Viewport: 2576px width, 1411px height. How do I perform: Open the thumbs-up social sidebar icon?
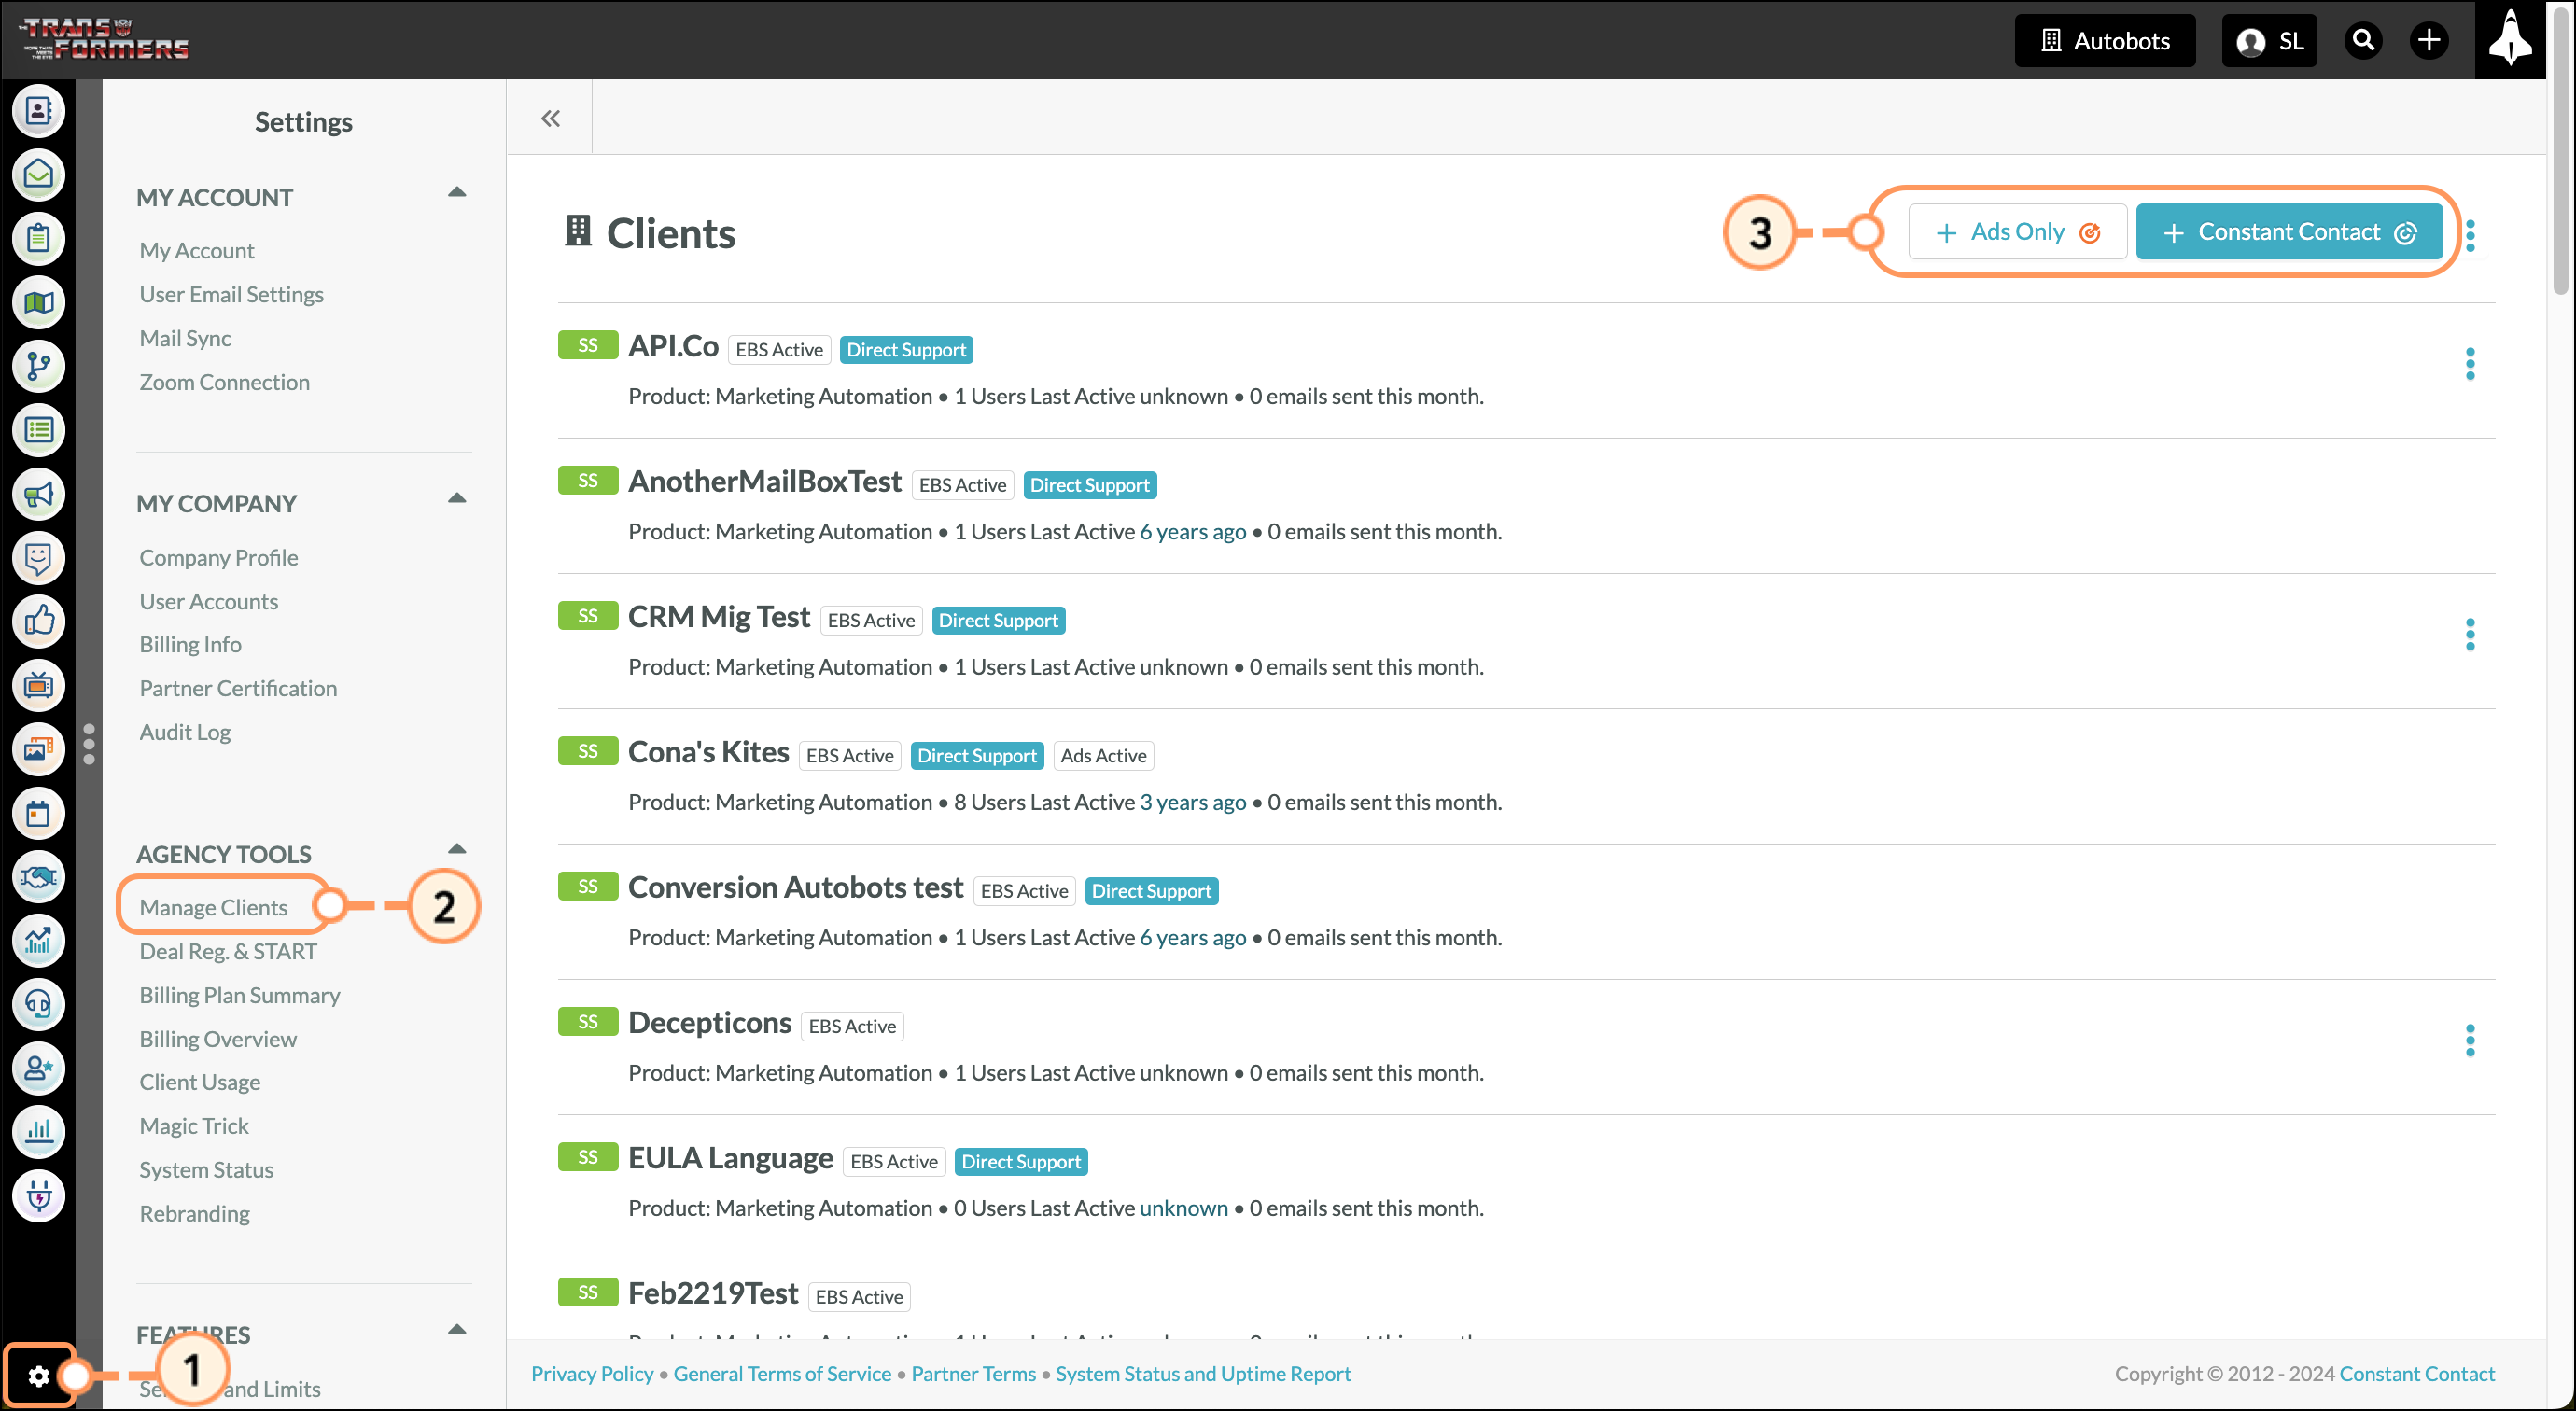[x=38, y=622]
